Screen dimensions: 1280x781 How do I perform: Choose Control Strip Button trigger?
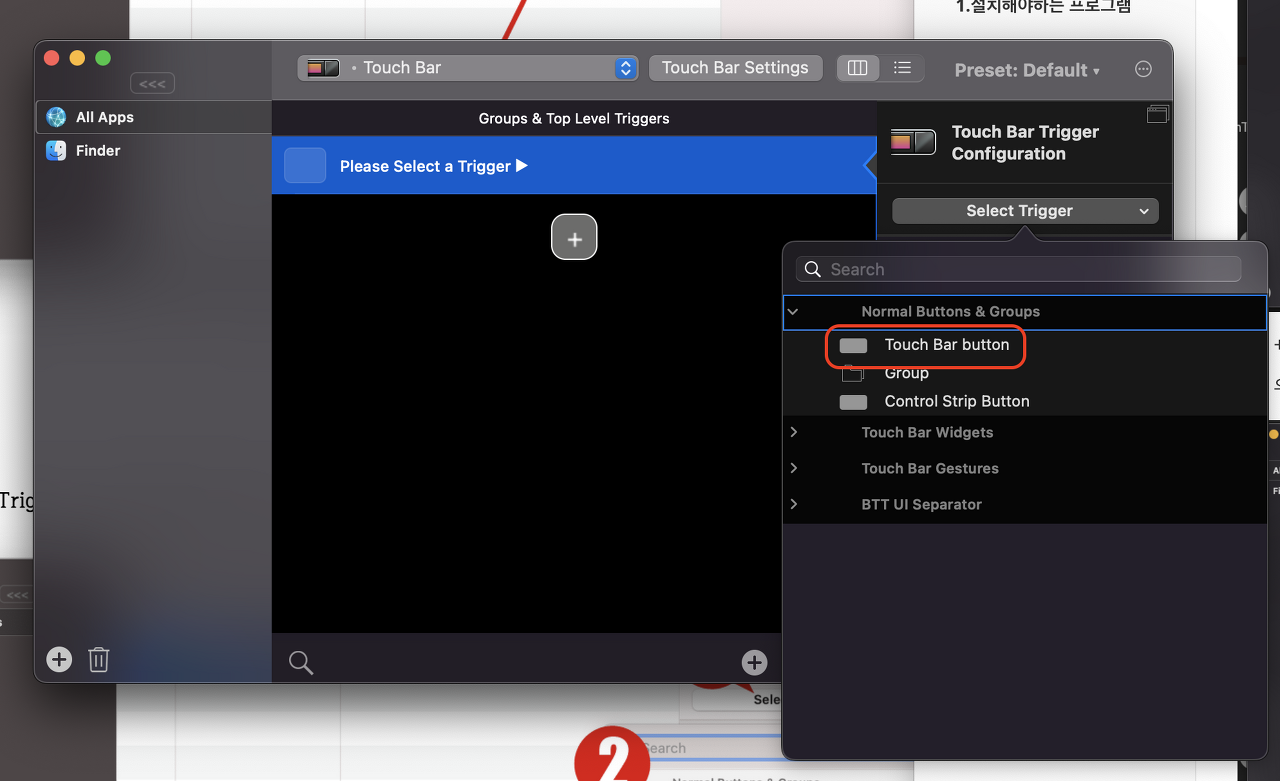[957, 401]
